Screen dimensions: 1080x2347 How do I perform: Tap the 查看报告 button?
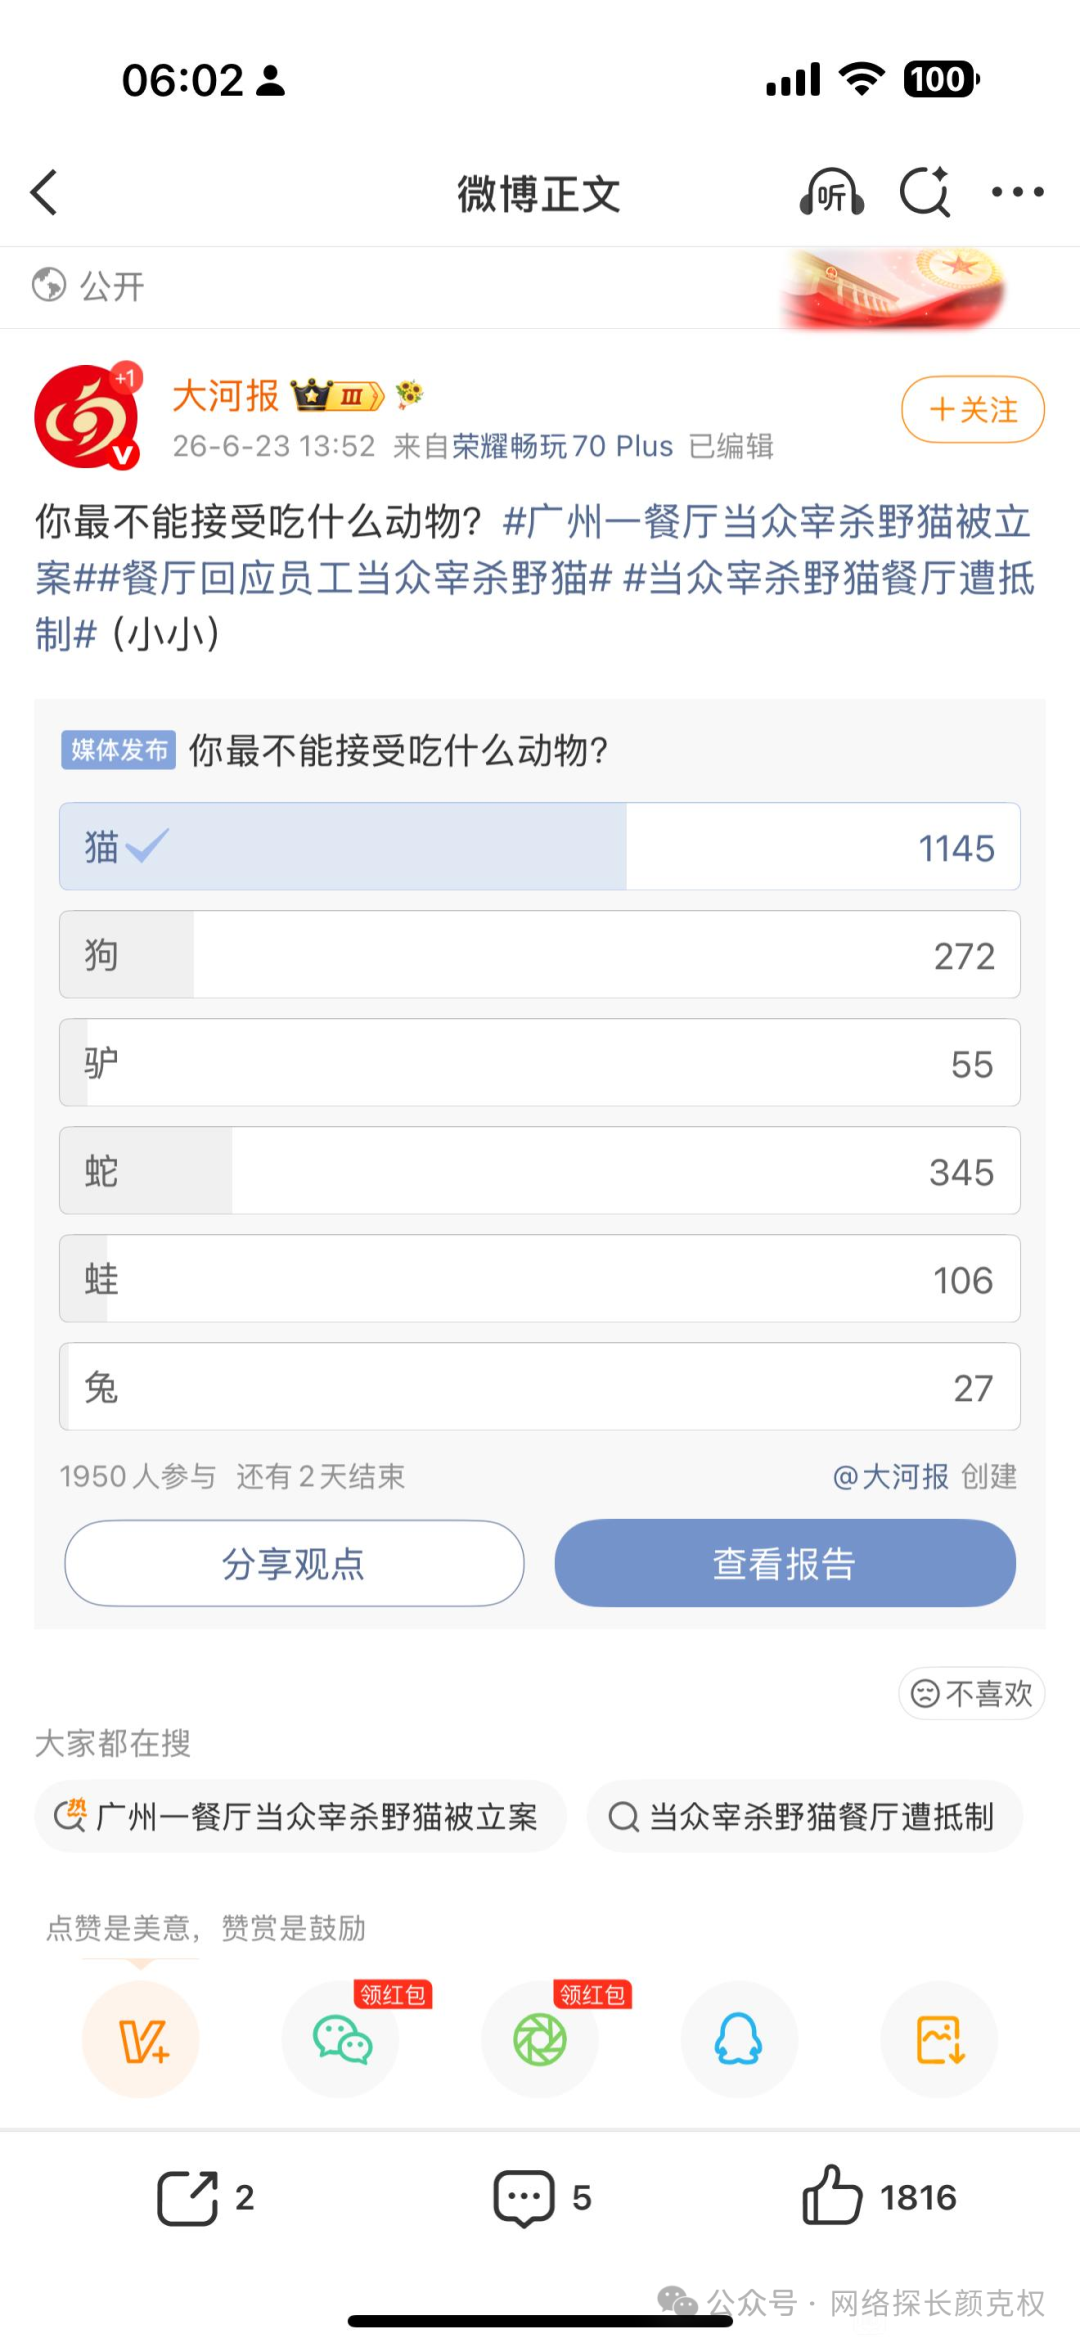click(x=785, y=1563)
